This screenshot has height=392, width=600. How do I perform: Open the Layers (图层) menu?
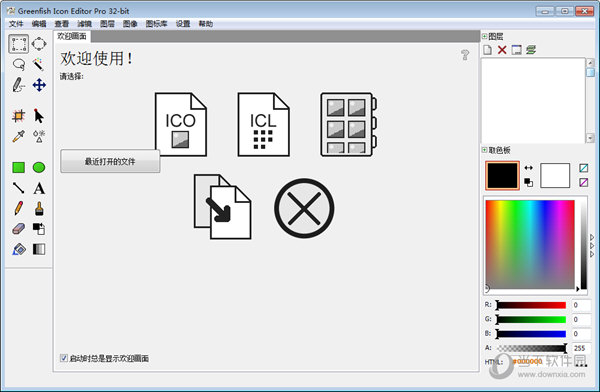point(107,24)
